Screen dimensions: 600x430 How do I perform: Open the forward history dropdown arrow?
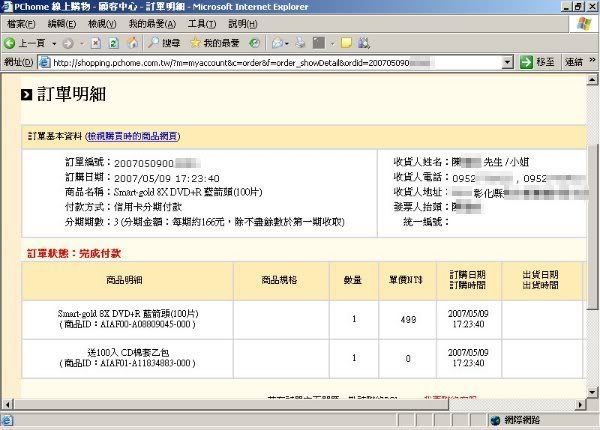[x=82, y=44]
